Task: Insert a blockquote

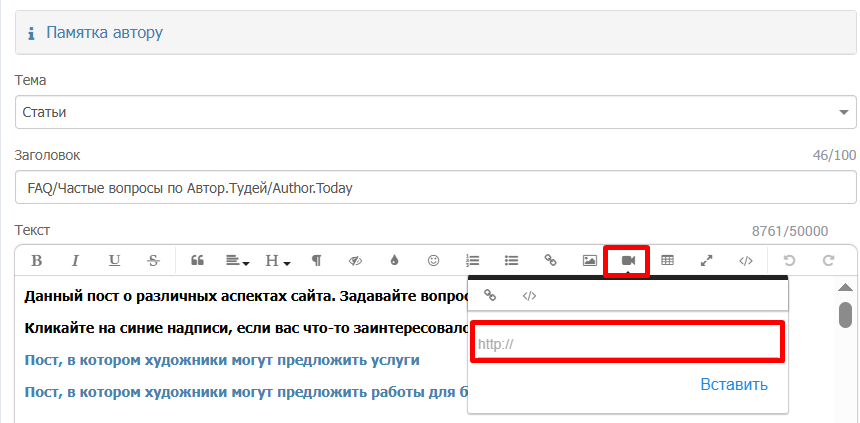Action: (197, 261)
